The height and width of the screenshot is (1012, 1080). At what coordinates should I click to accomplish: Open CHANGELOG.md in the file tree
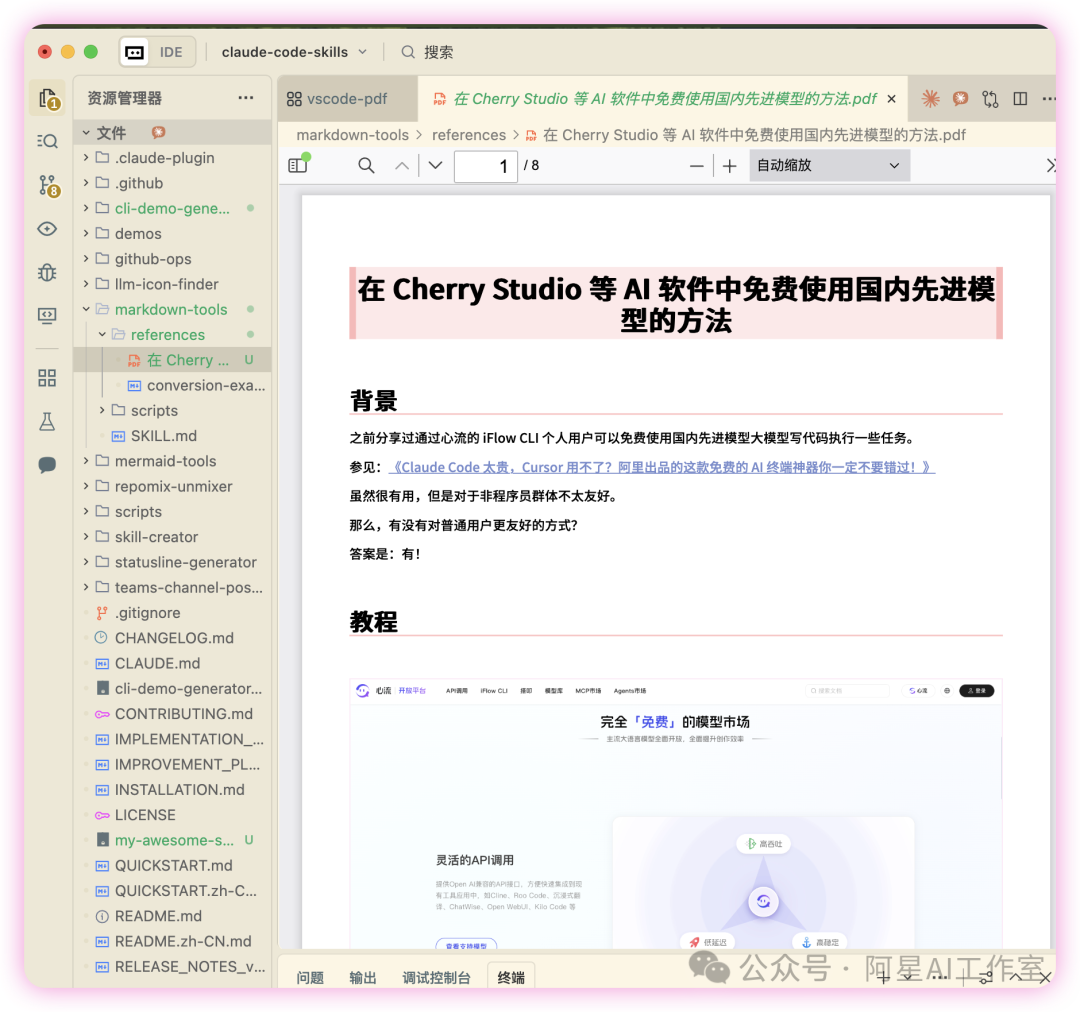[174, 638]
